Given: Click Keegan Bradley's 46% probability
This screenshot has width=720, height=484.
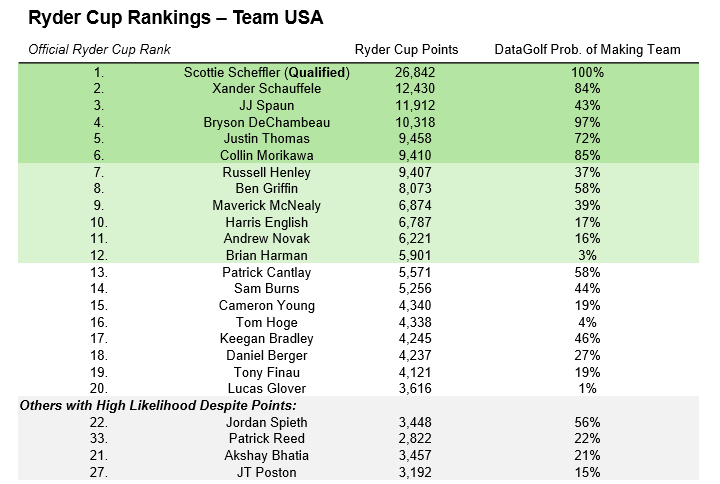Looking at the screenshot, I should pyautogui.click(x=587, y=339).
